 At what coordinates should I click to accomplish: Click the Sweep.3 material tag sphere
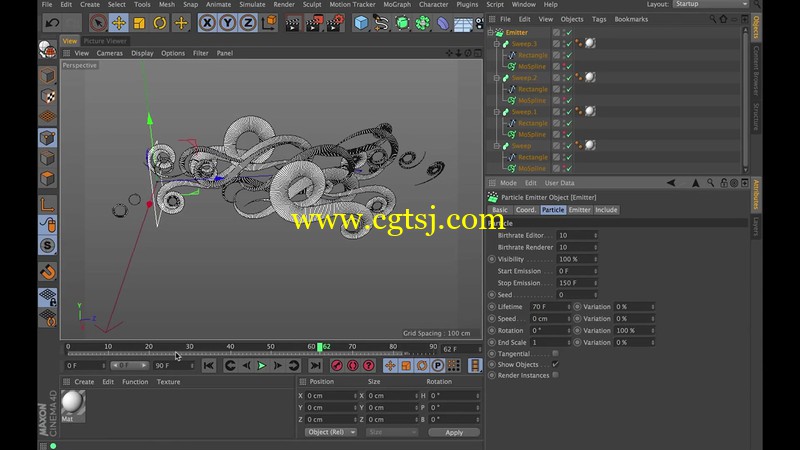click(x=590, y=43)
